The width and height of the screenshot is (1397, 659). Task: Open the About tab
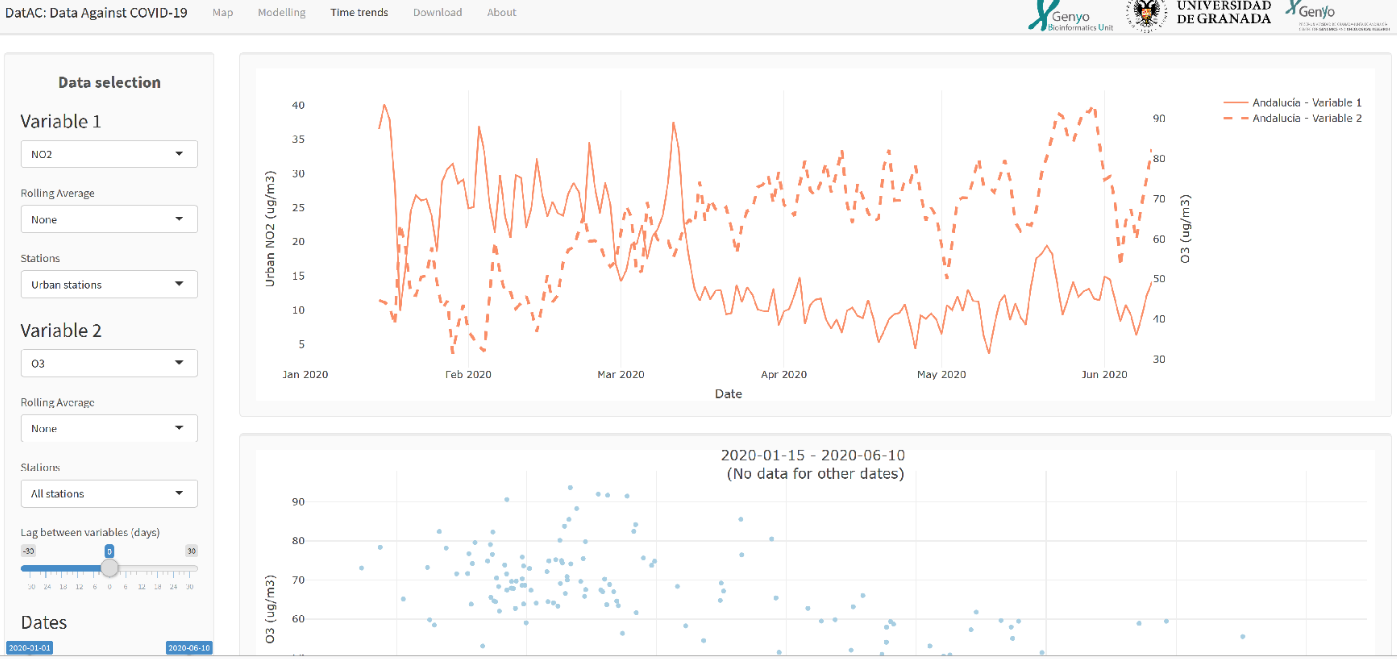click(502, 12)
